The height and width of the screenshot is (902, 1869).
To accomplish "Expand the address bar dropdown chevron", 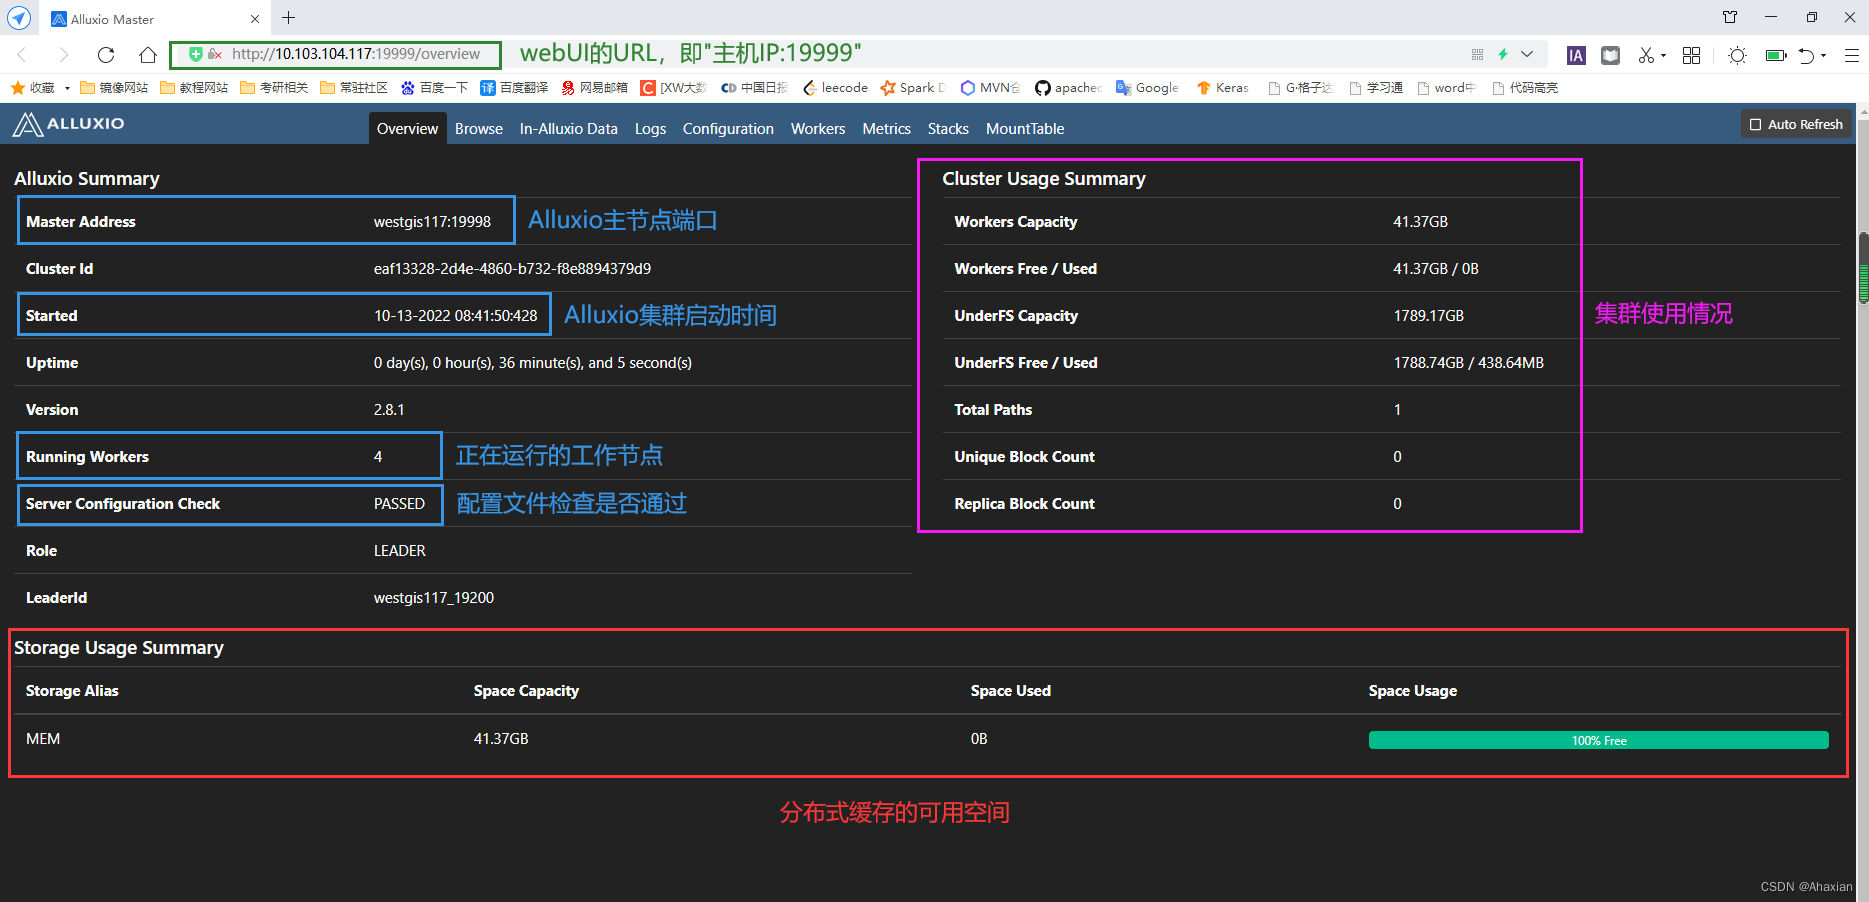I will click(1527, 54).
